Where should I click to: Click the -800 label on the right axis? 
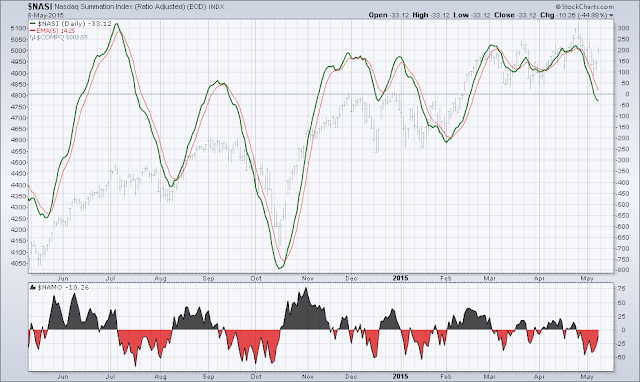[622, 270]
